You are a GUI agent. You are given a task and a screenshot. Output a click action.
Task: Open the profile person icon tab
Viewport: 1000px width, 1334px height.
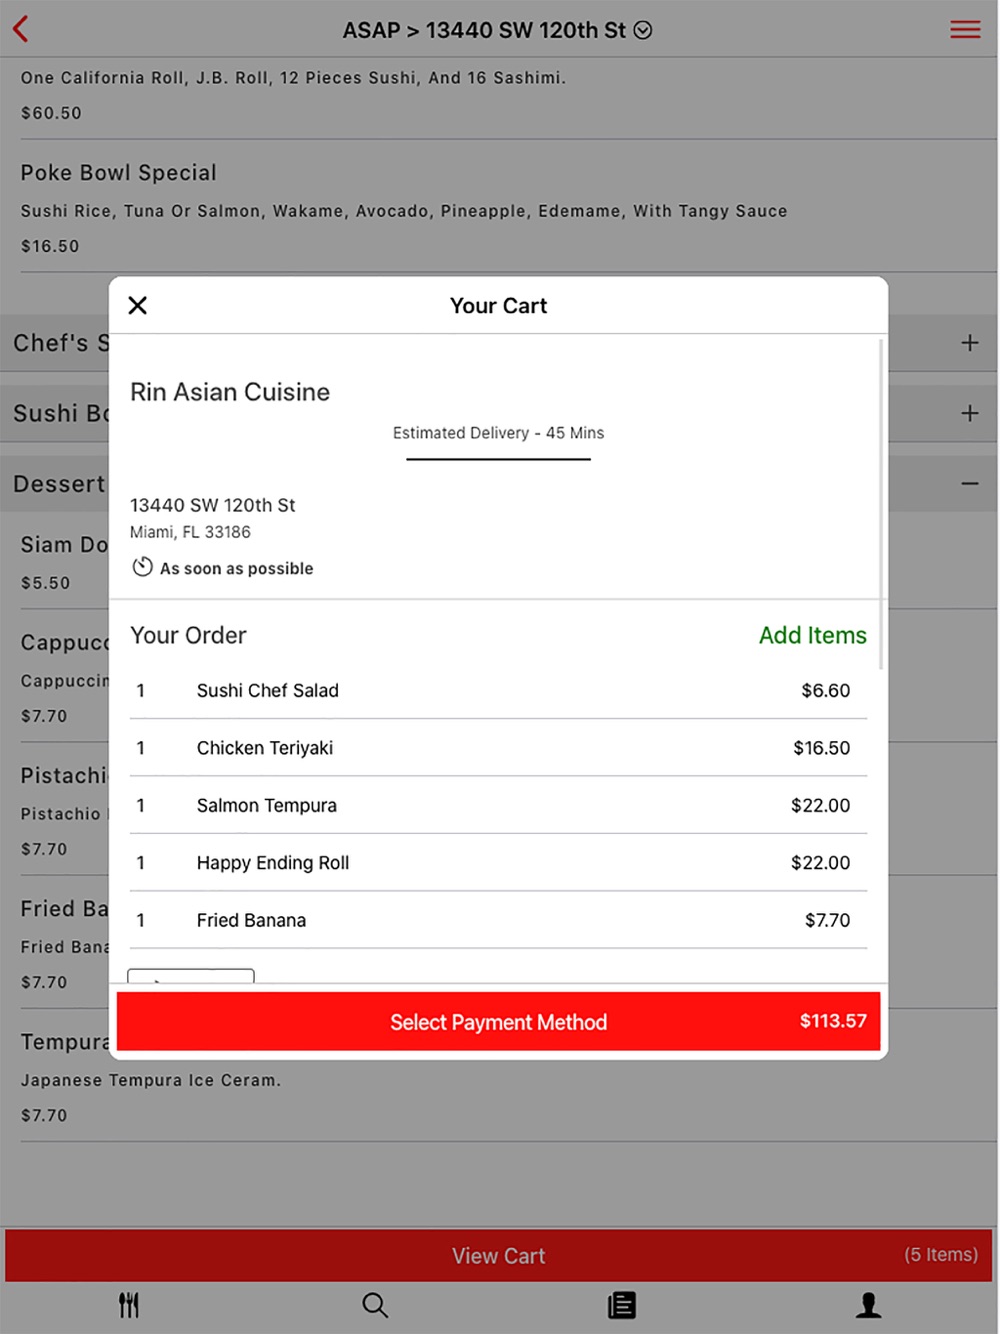(868, 1304)
